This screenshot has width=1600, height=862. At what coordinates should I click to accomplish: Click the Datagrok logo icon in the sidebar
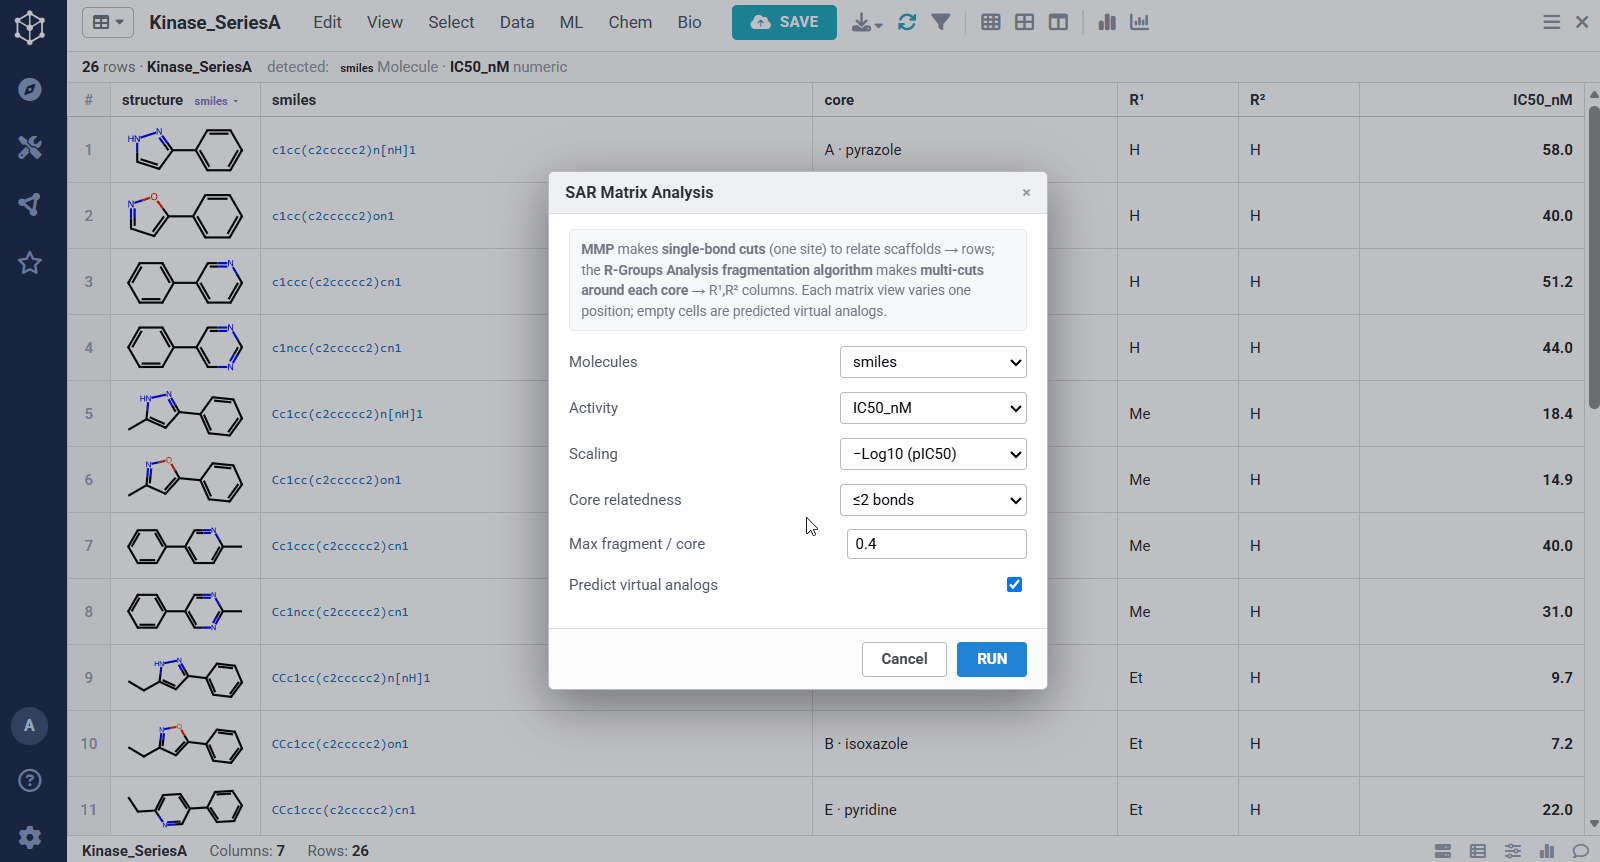tap(30, 27)
